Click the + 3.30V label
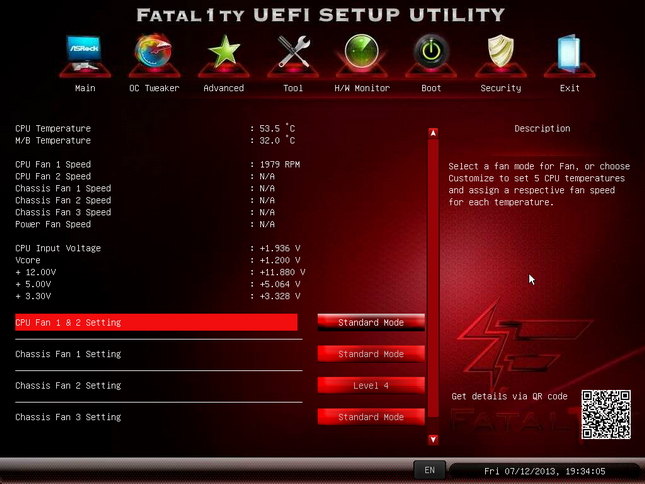The width and height of the screenshot is (645, 484). (x=33, y=296)
